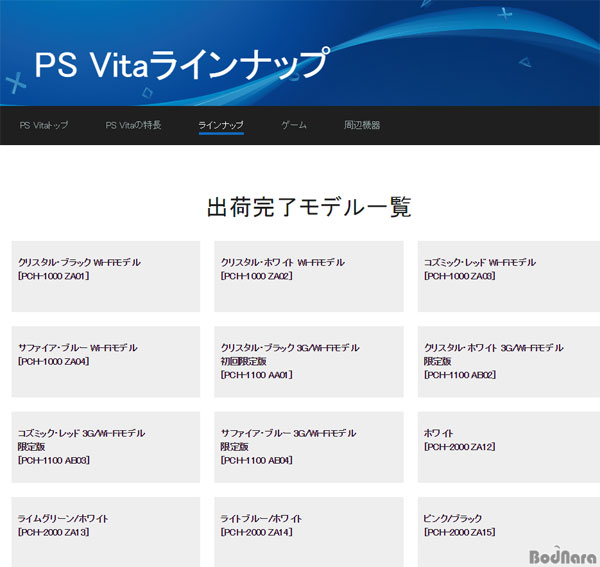This screenshot has height=567, width=600.
Task: Select the サファイア・ブルー Wi-Fiモデル PCH-1000 ZA04 card
Action: click(106, 362)
